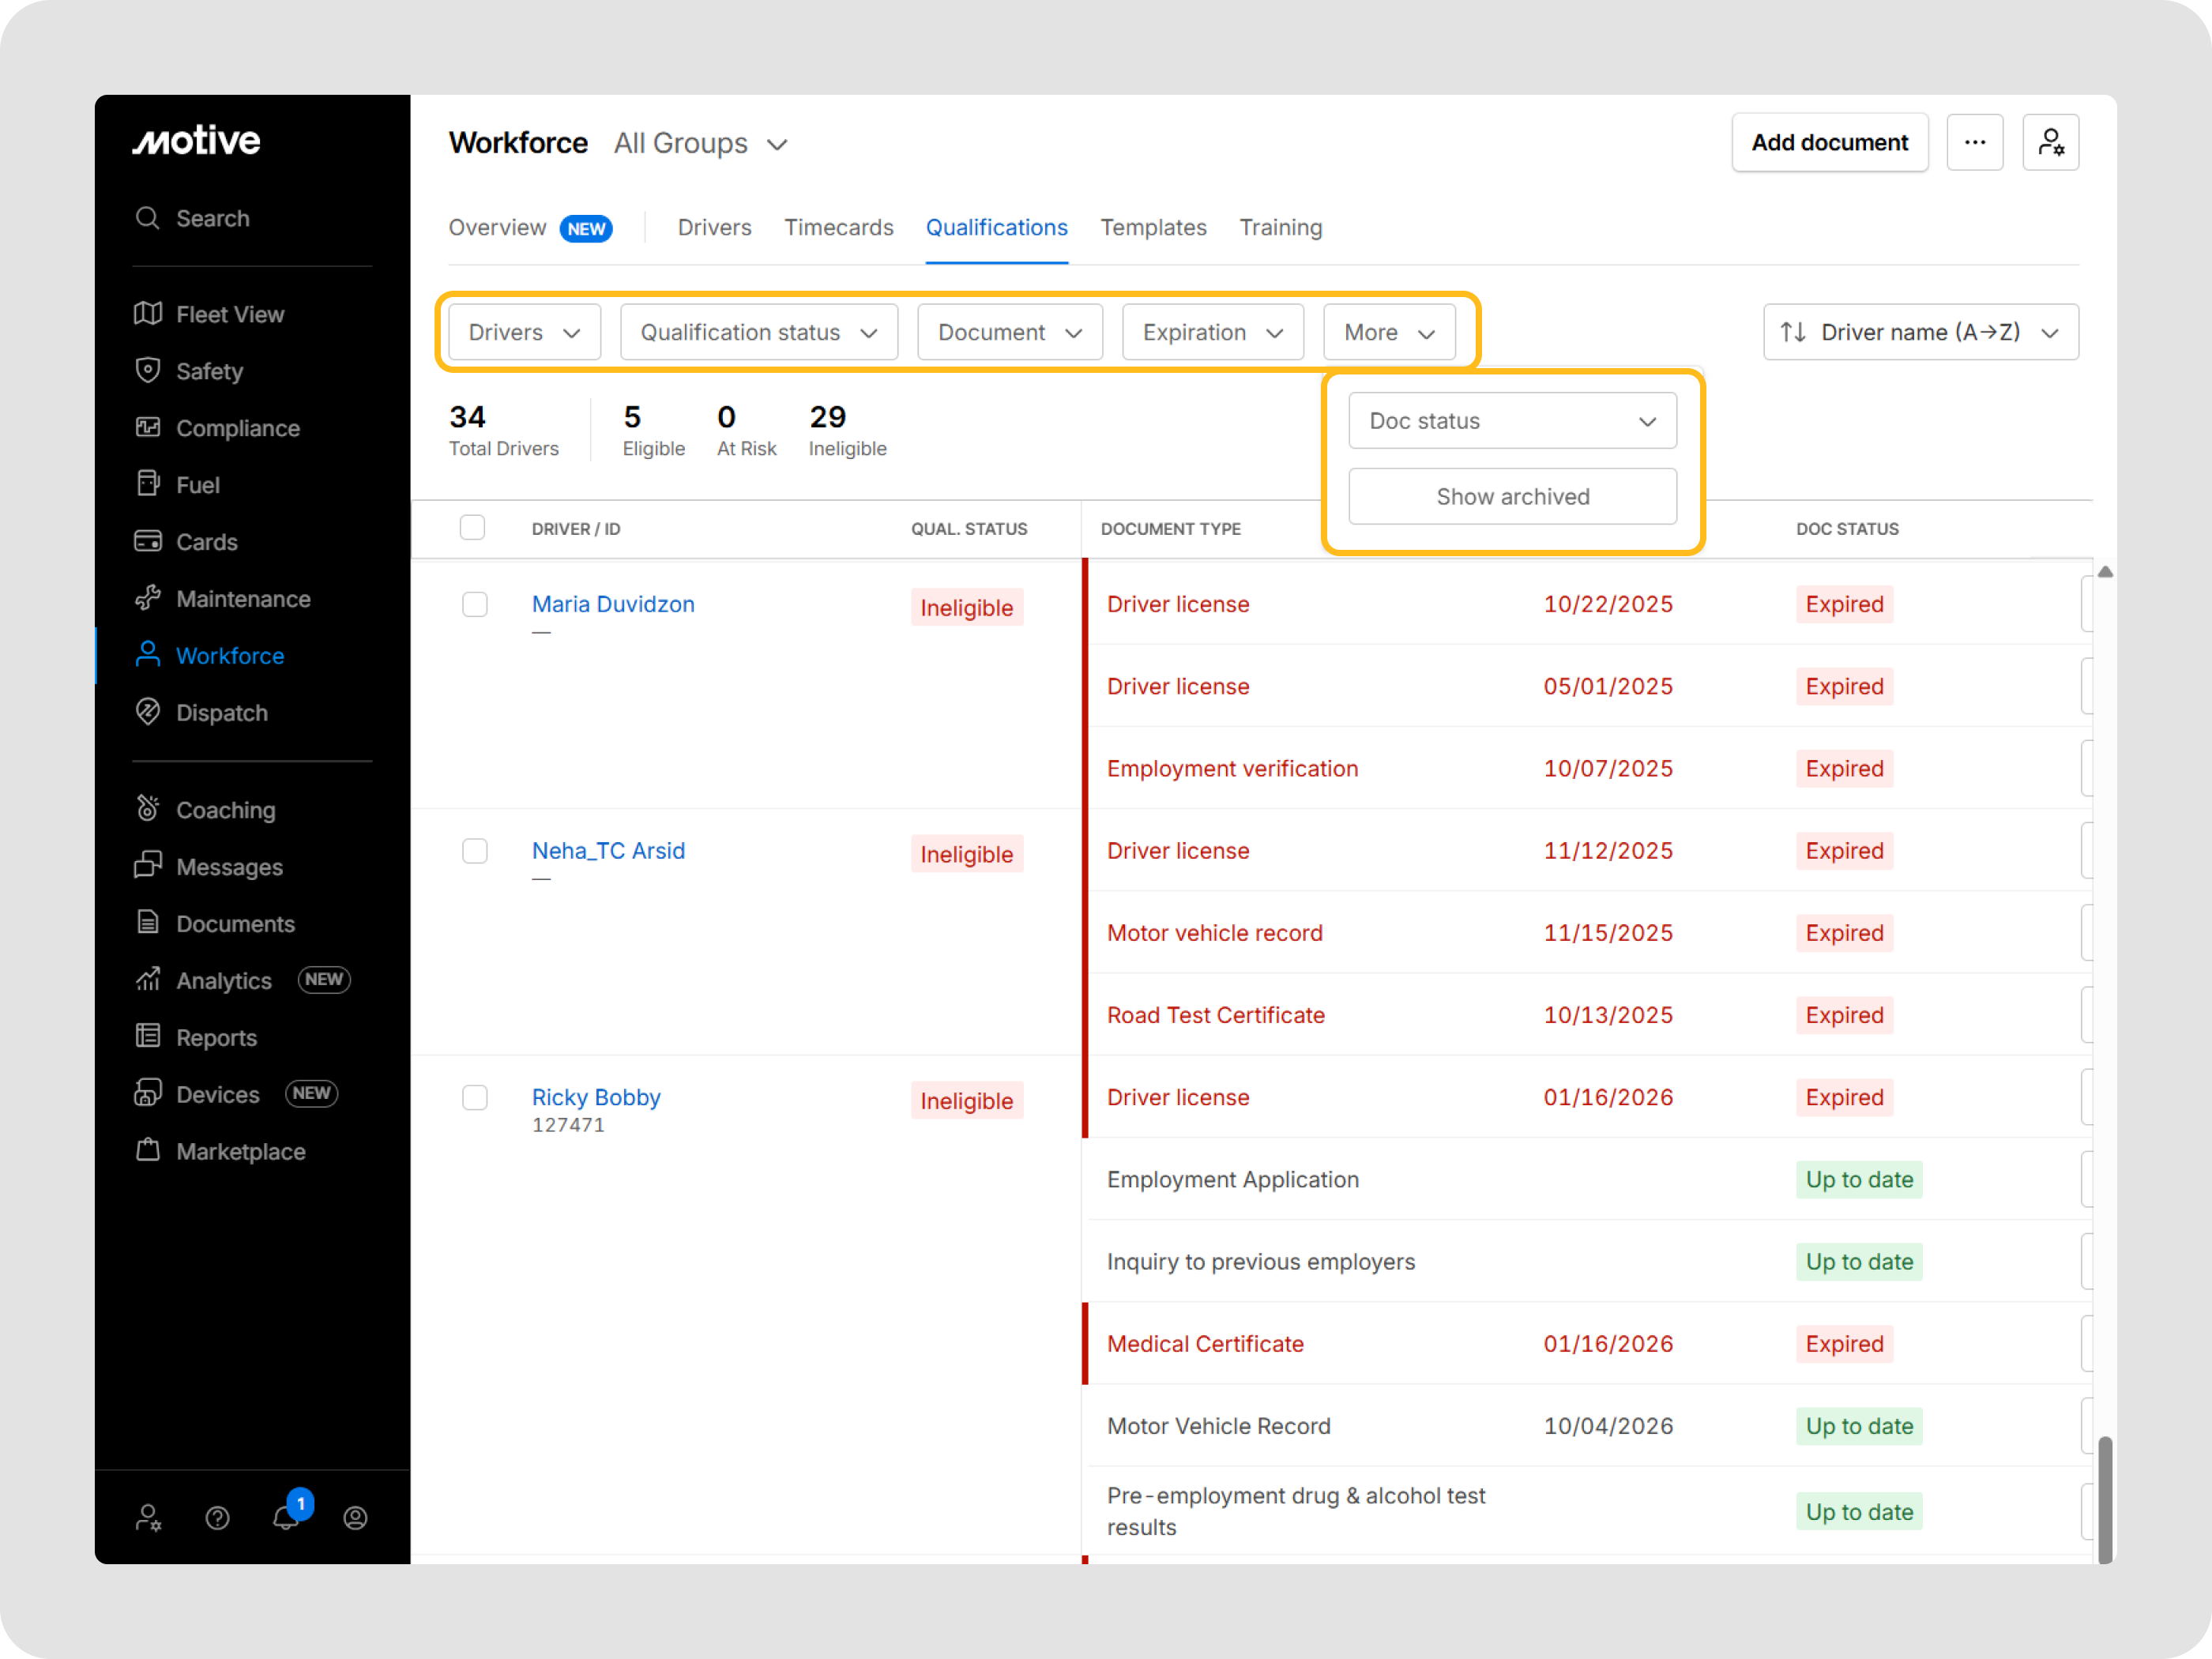Select Ricky Bobby's row checkbox
The height and width of the screenshot is (1659, 2212).
[475, 1097]
